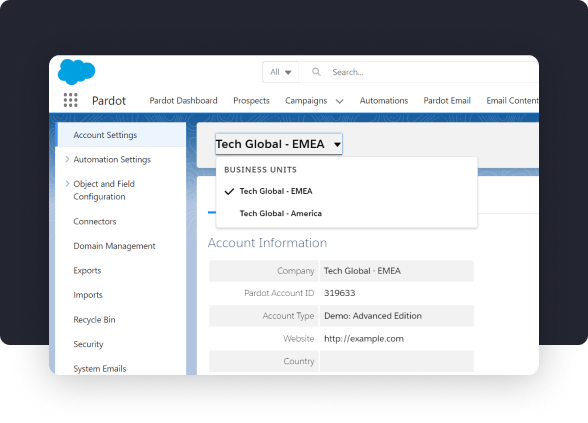588x423 pixels.
Task: Open System Emails in sidebar
Action: 100,369
